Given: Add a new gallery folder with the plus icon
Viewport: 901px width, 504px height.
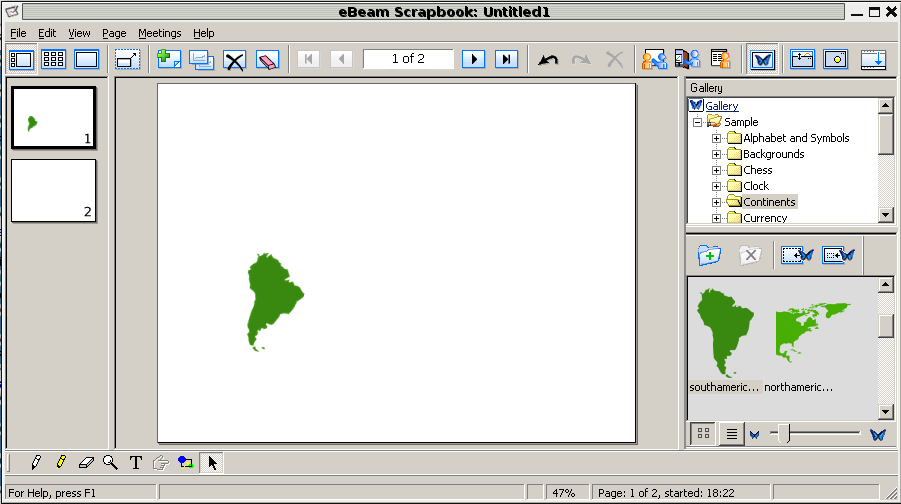Looking at the screenshot, I should (709, 255).
